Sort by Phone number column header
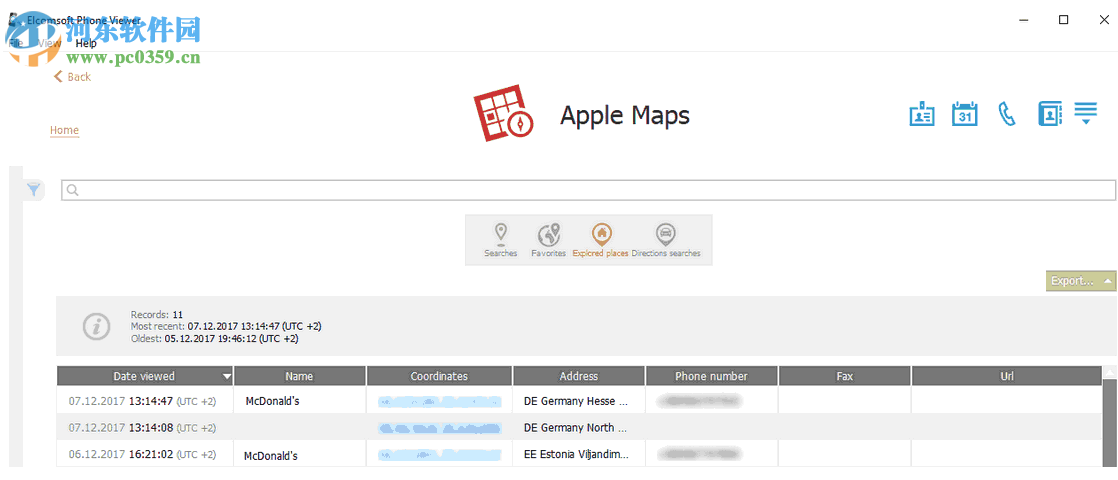 [x=712, y=376]
